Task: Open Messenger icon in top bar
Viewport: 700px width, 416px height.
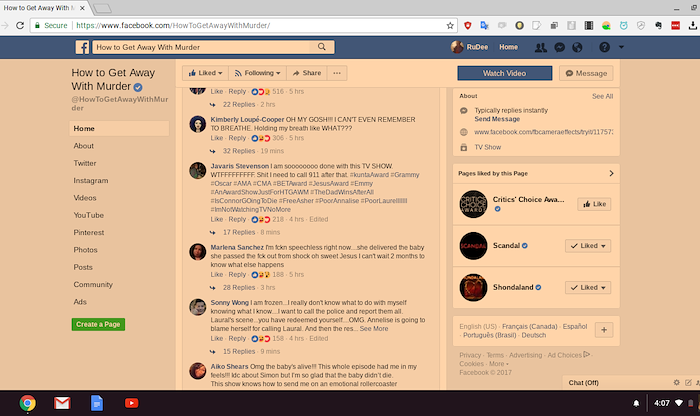Action: pyautogui.click(x=559, y=47)
